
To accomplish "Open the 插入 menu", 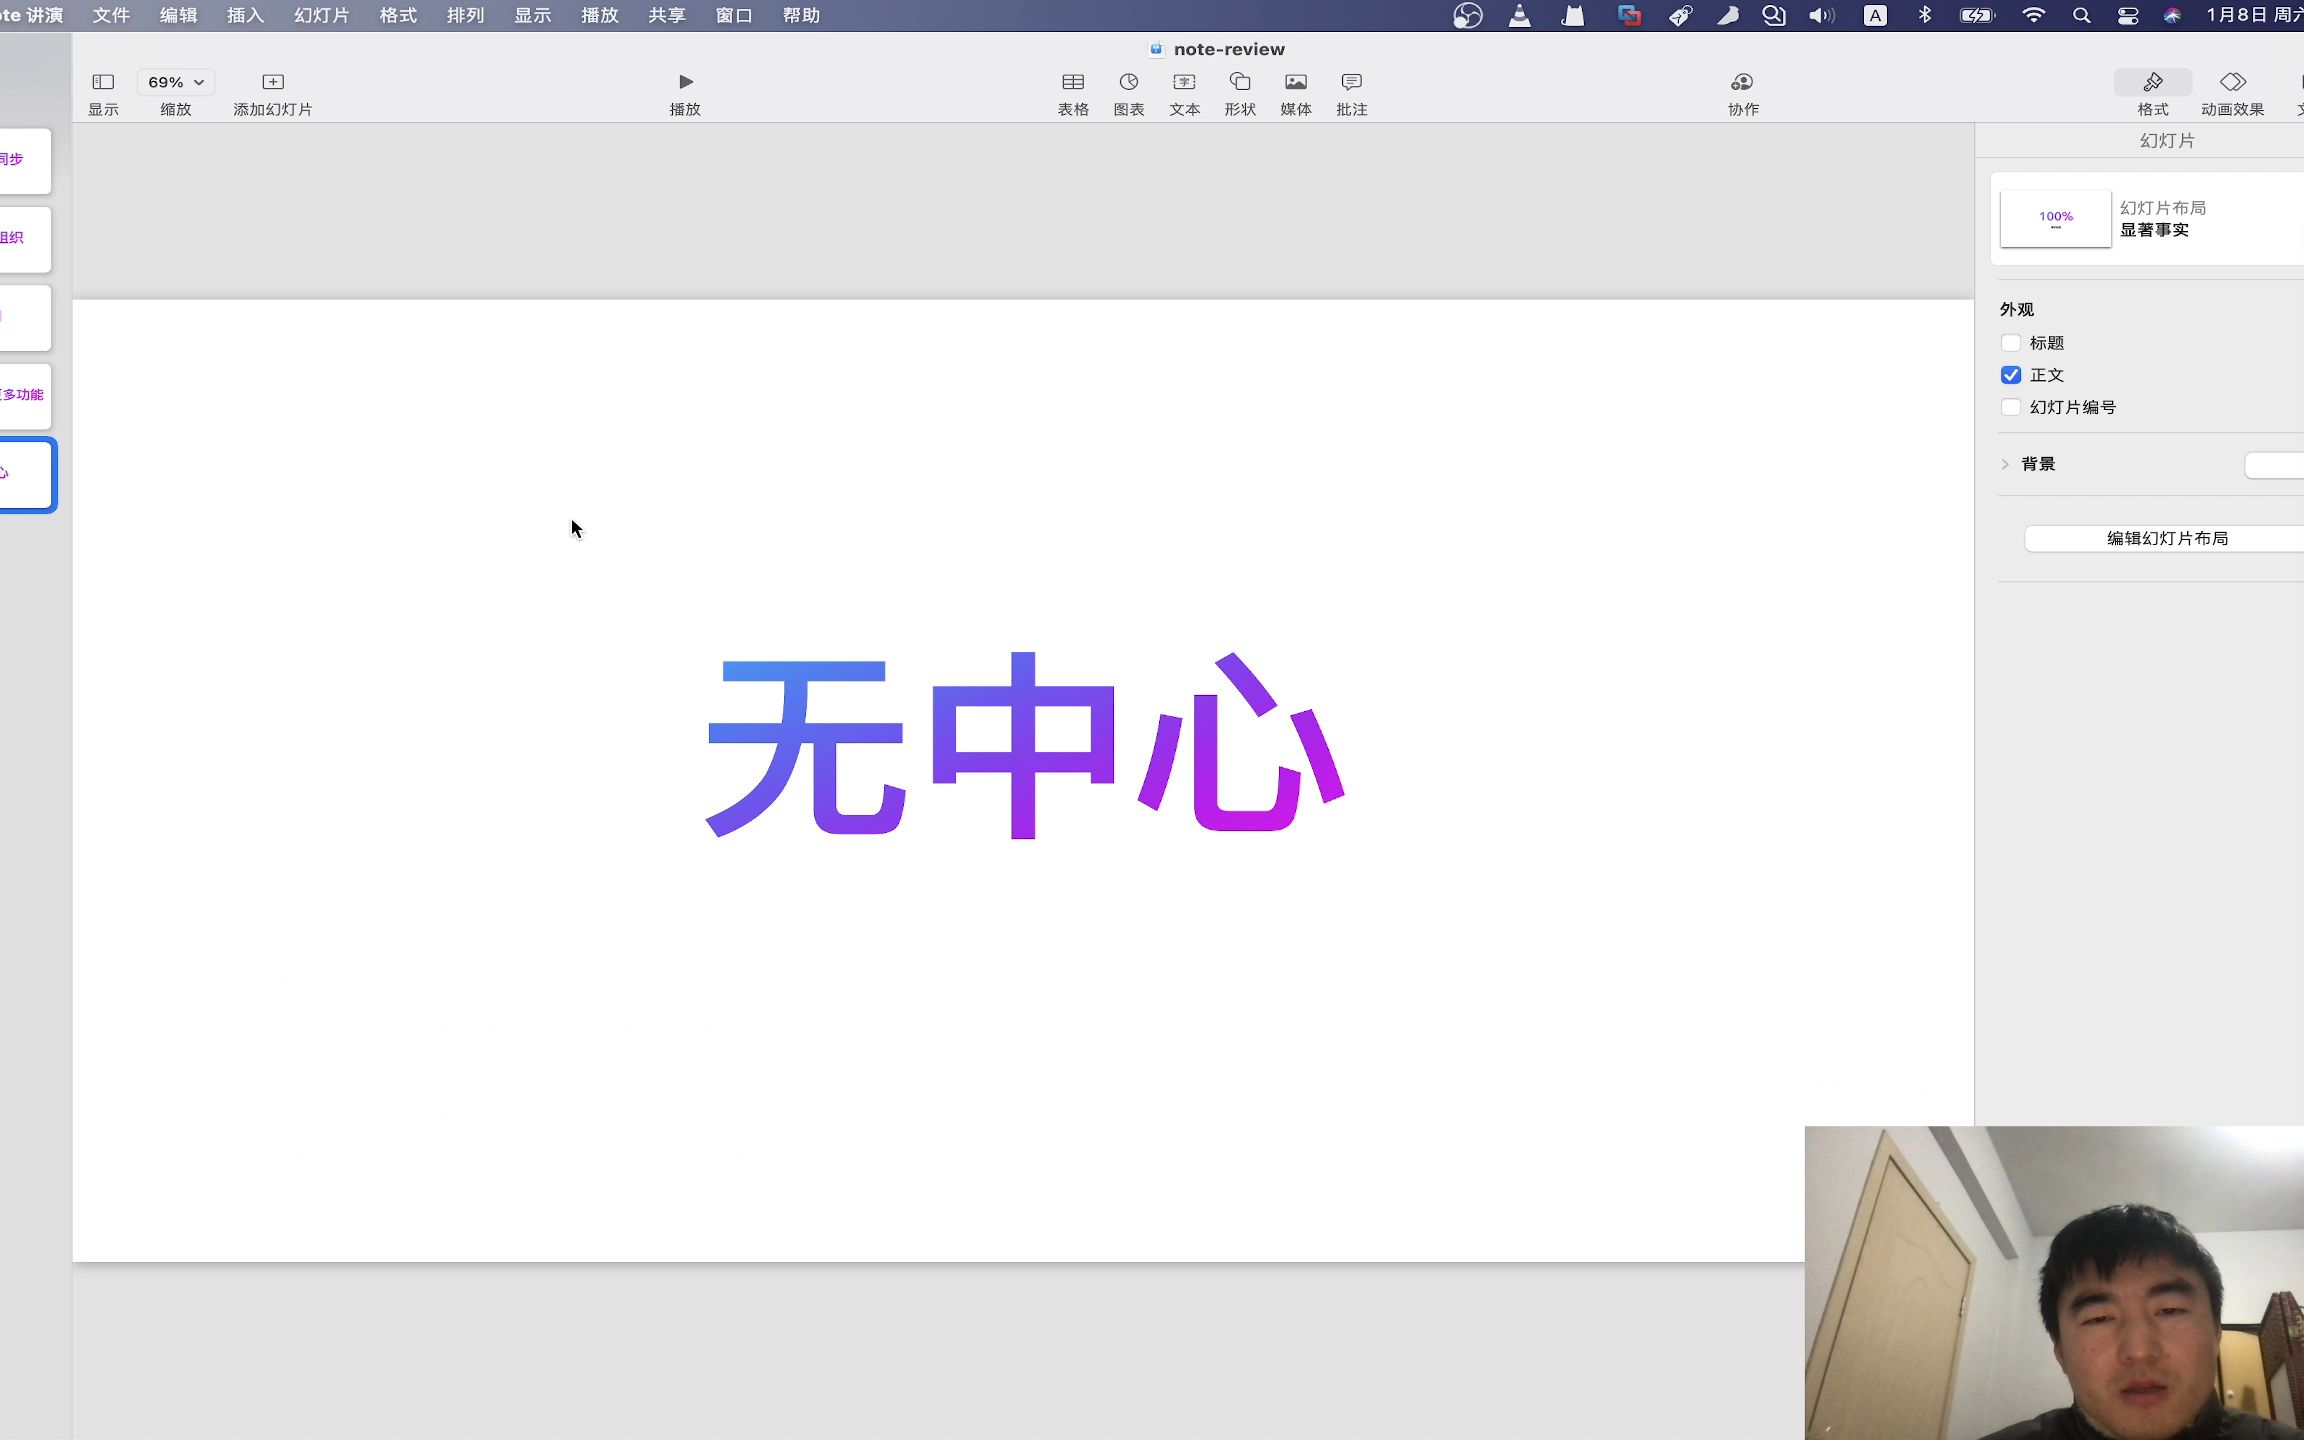I will pos(245,15).
